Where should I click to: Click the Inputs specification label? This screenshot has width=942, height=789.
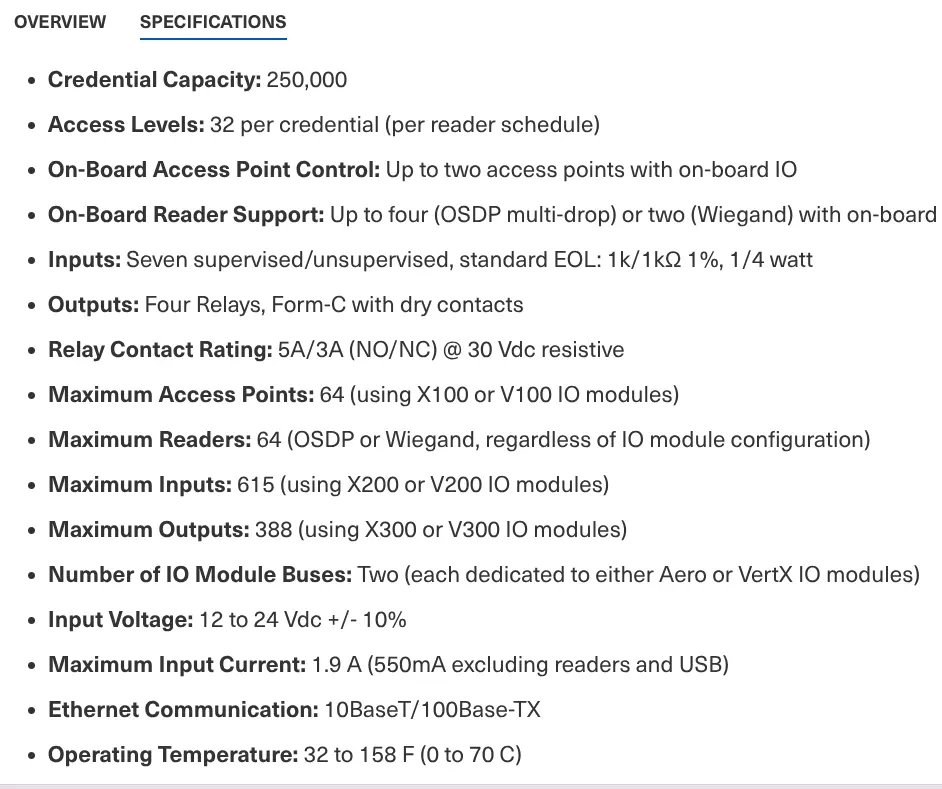point(85,260)
